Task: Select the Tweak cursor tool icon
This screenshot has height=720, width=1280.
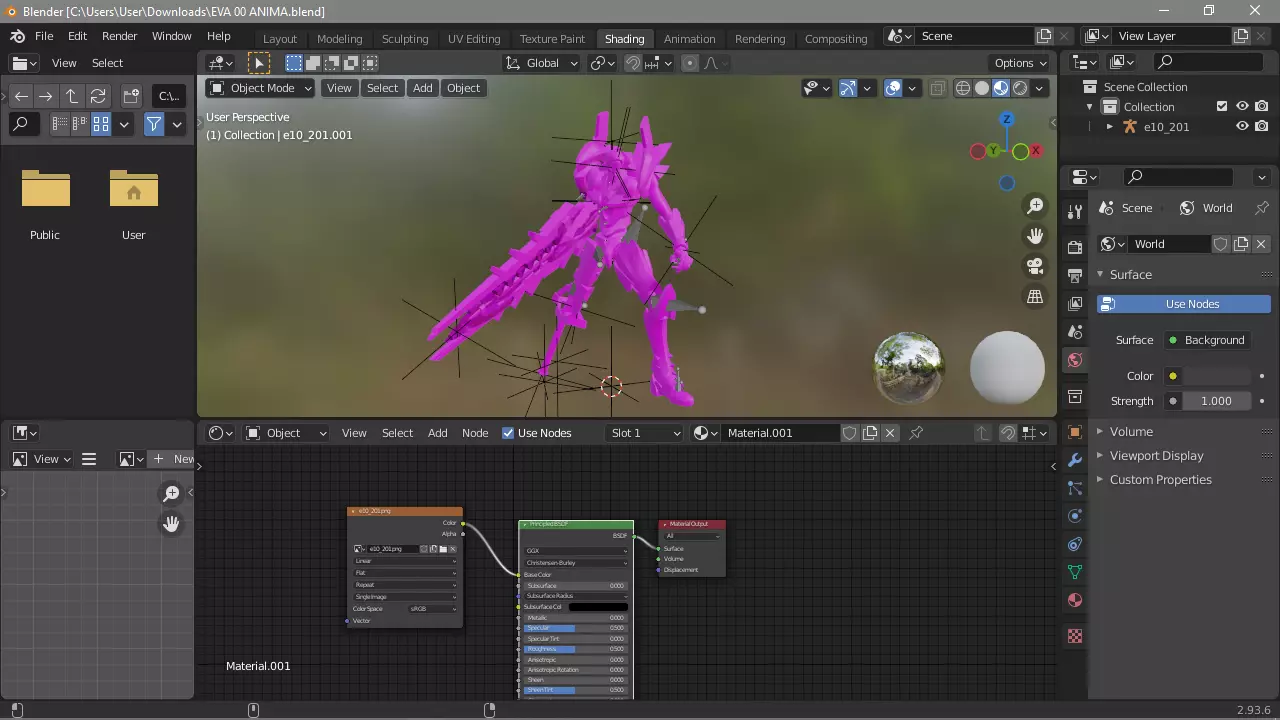Action: click(259, 63)
